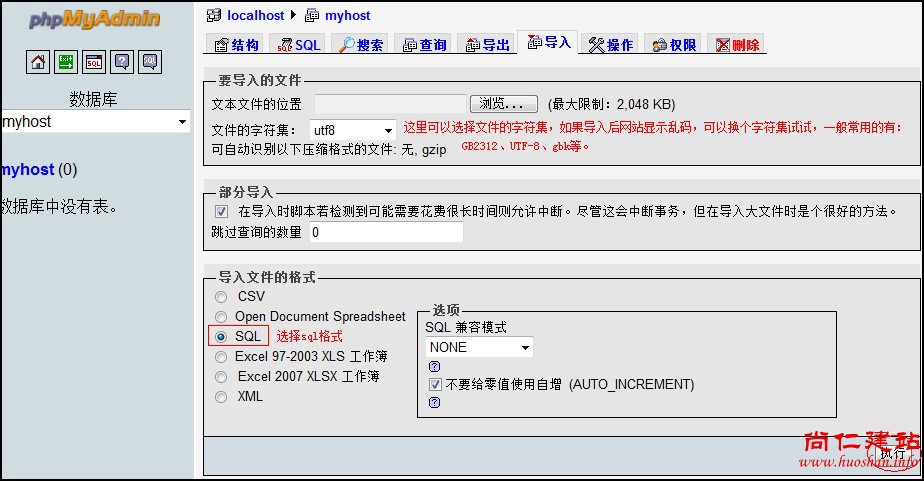Open the SQL query window icon

93,62
